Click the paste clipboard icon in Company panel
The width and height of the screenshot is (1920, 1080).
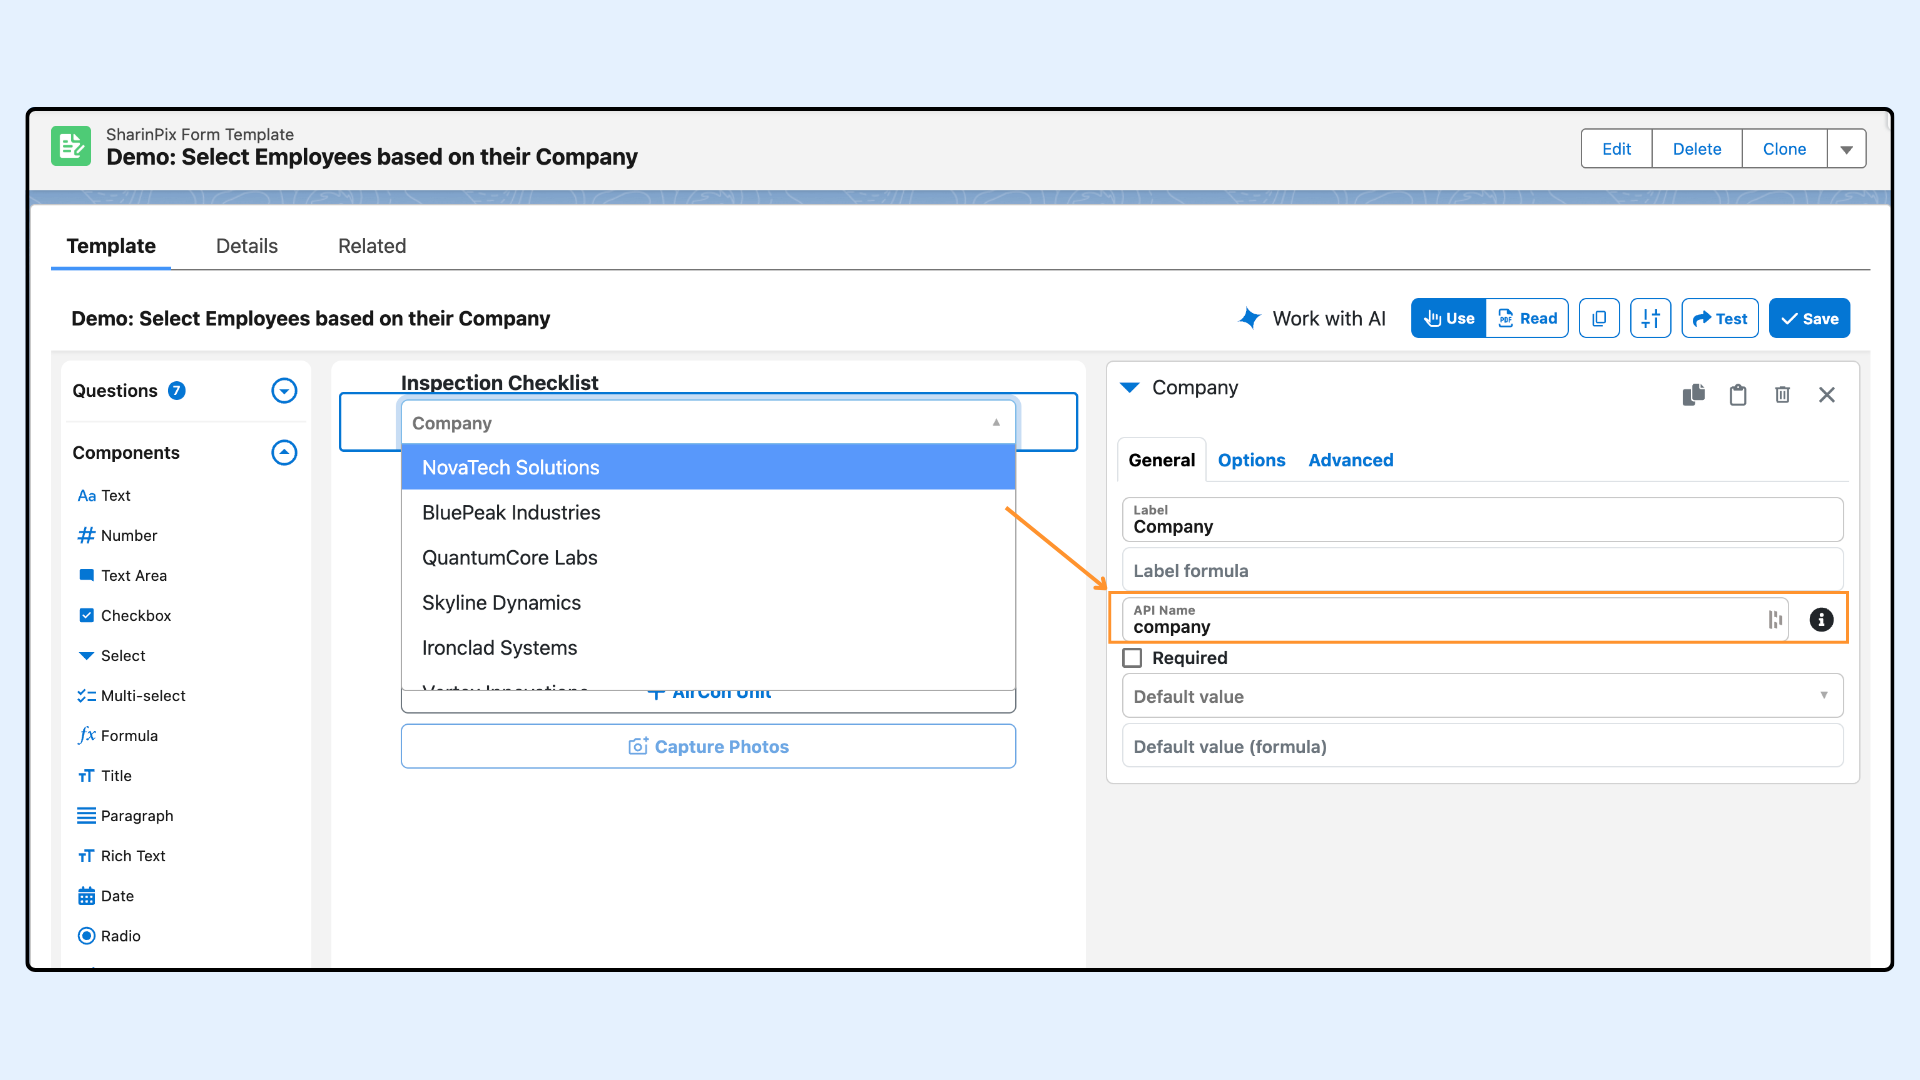(1738, 395)
